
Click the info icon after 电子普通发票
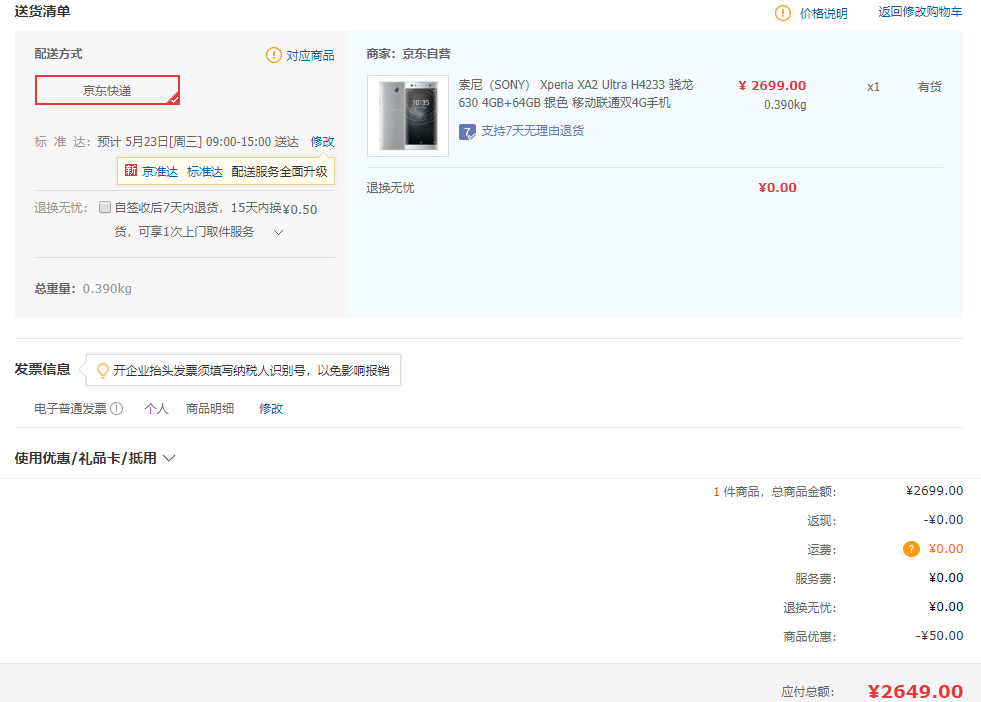[x=118, y=408]
